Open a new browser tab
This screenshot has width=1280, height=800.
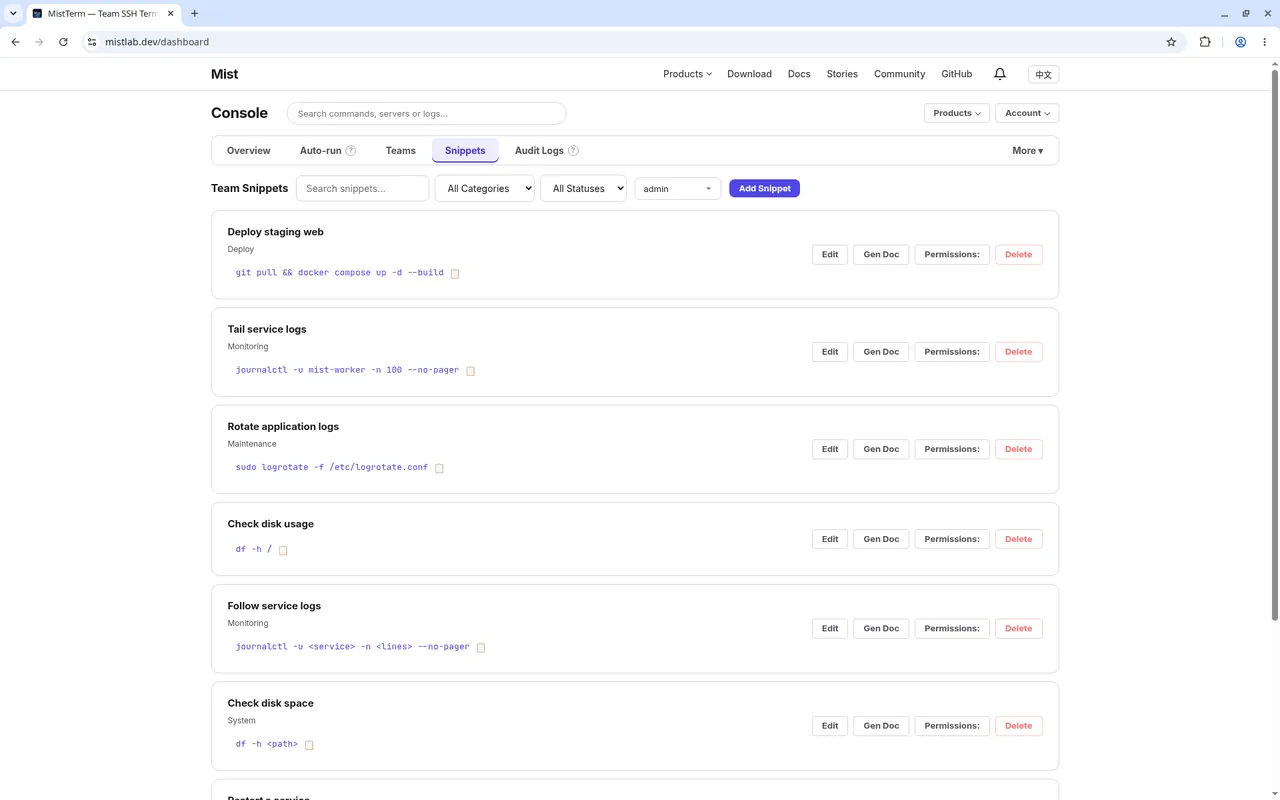click(194, 13)
